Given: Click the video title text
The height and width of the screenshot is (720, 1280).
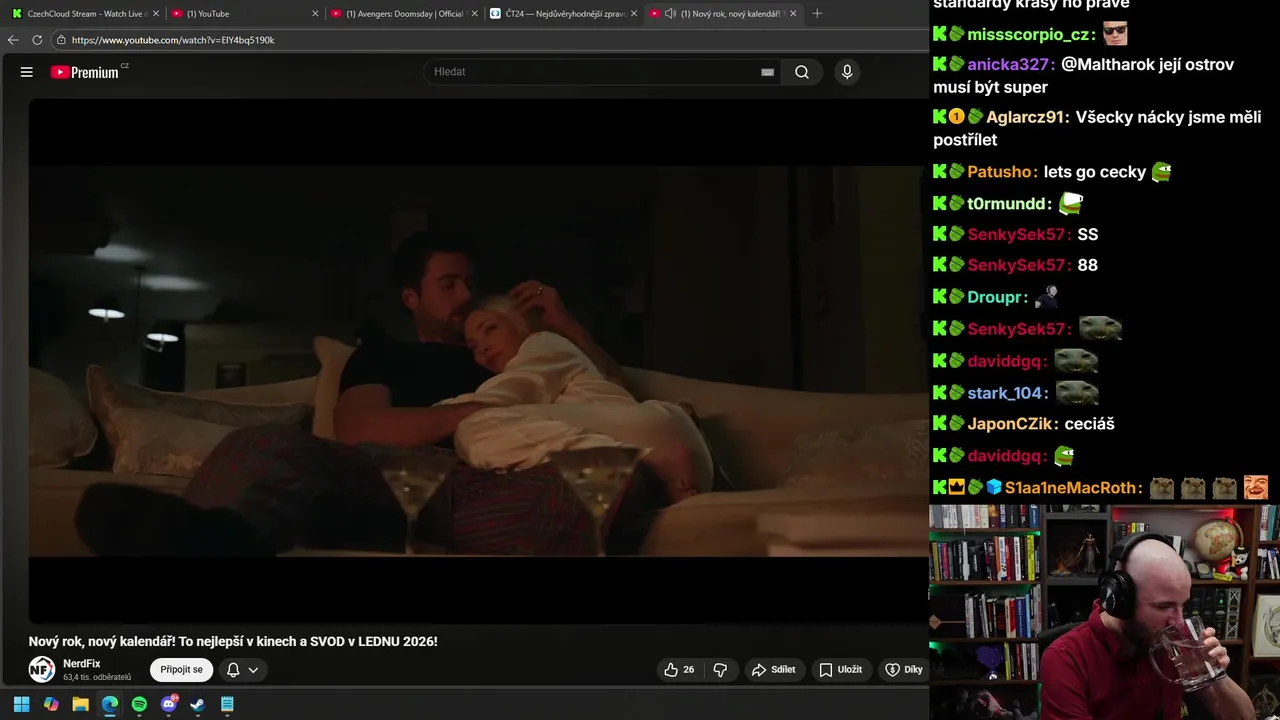Looking at the screenshot, I should [233, 641].
